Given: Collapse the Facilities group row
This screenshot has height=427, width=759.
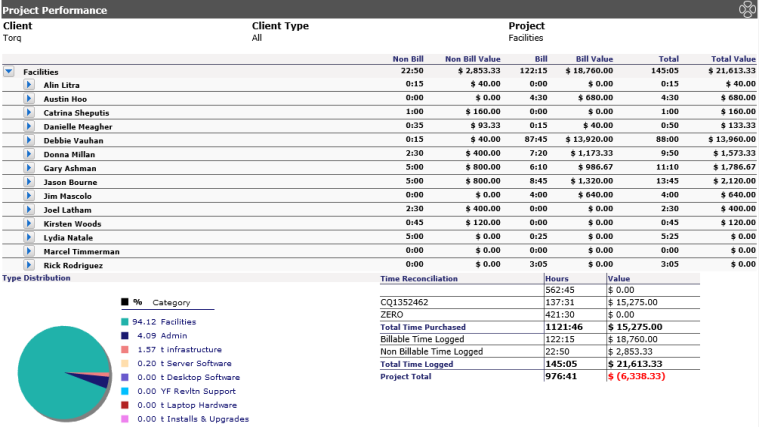Looking at the screenshot, I should coord(8,72).
